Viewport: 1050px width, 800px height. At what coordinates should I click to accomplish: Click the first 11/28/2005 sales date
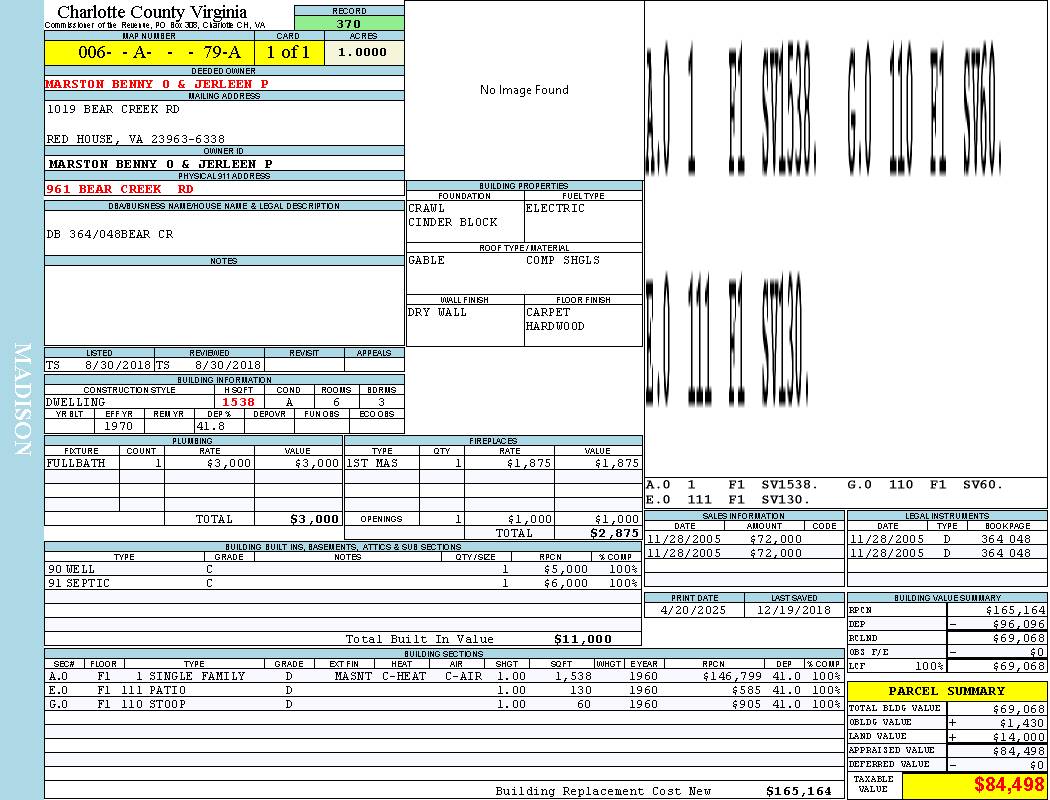(684, 540)
